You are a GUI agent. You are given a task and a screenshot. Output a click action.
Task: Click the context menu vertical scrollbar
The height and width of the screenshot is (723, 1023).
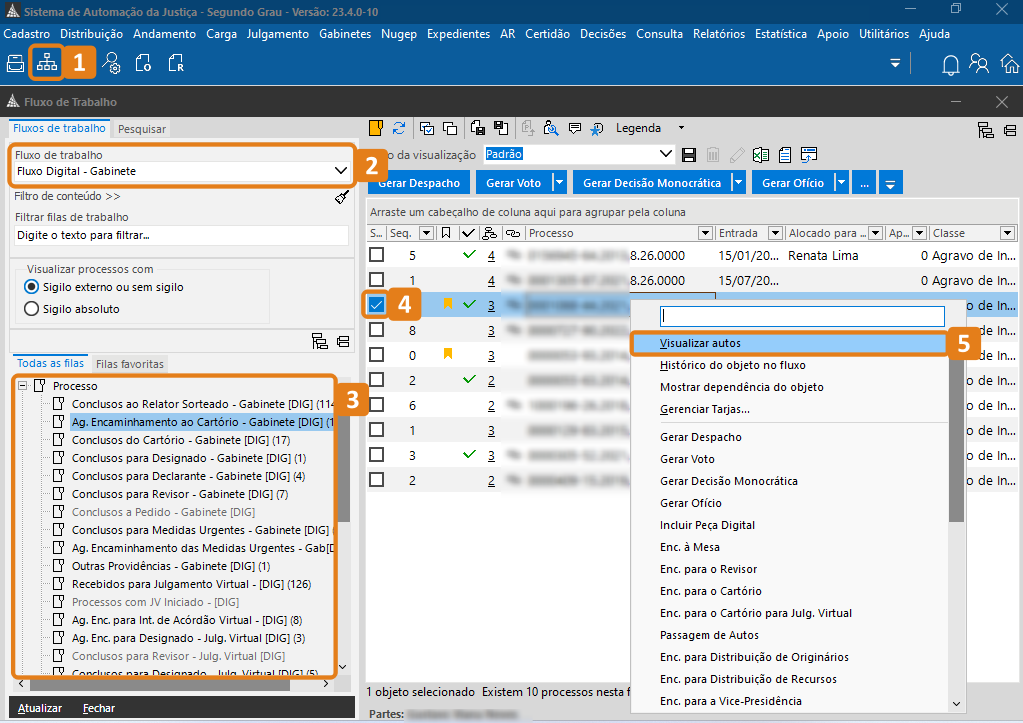click(x=956, y=450)
